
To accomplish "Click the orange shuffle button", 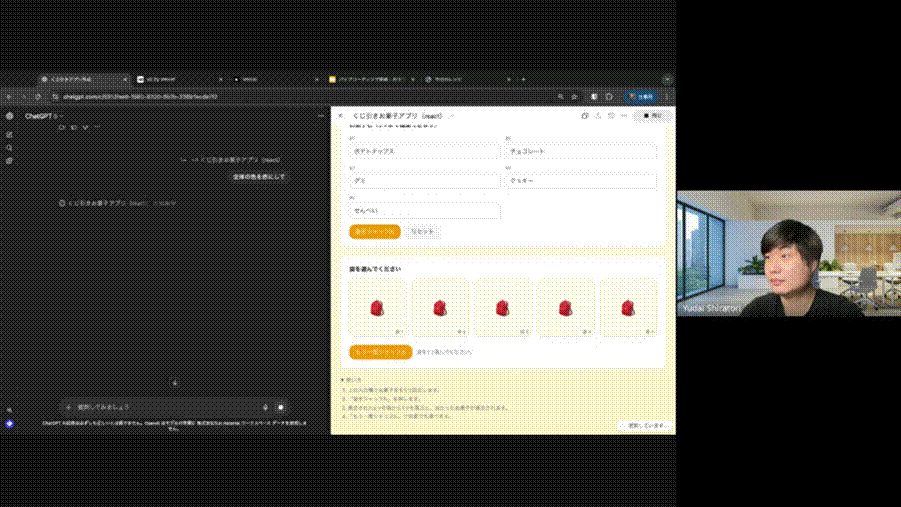I will coord(375,231).
